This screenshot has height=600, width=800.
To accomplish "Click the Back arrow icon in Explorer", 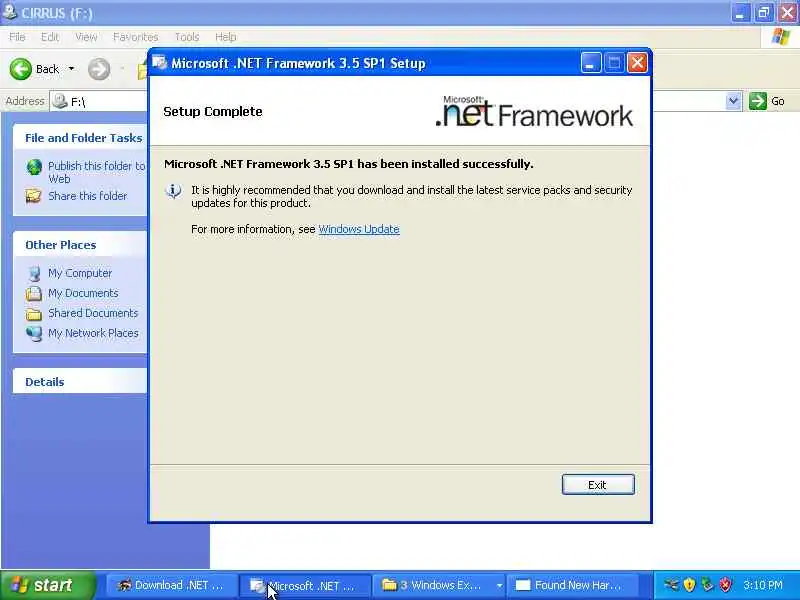I will (20, 69).
